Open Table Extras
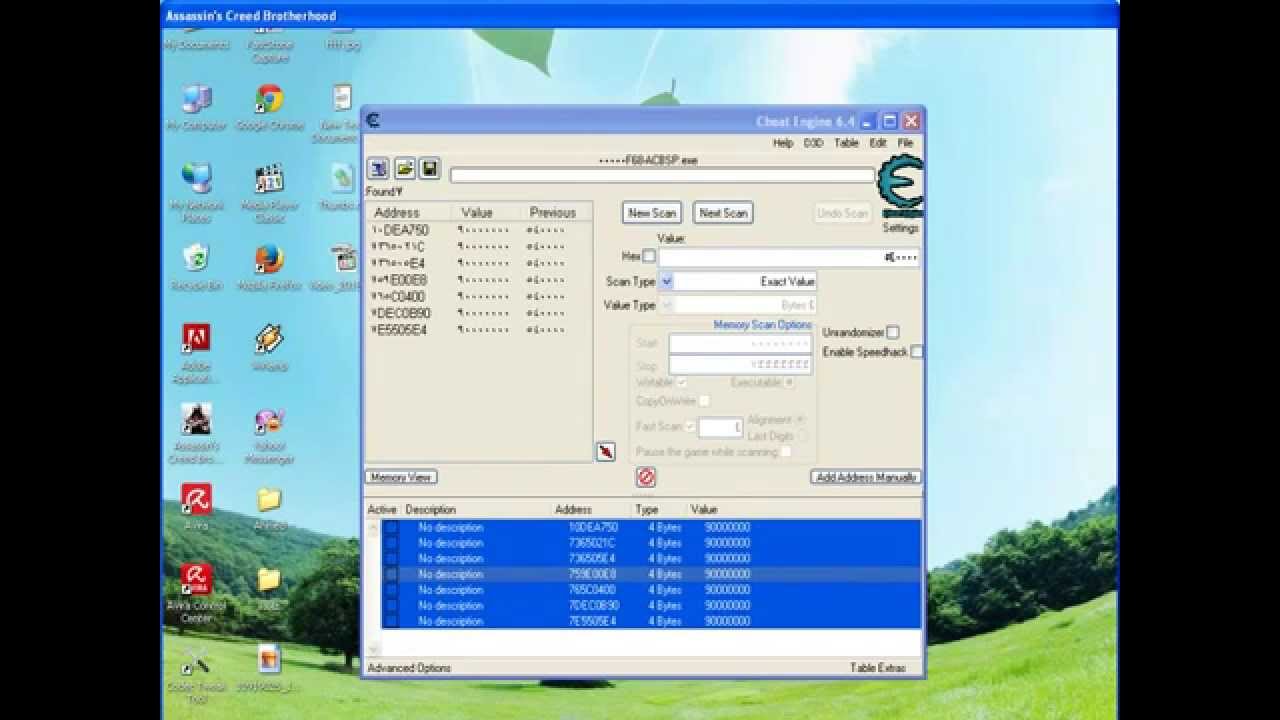The height and width of the screenshot is (720, 1280). pos(878,668)
